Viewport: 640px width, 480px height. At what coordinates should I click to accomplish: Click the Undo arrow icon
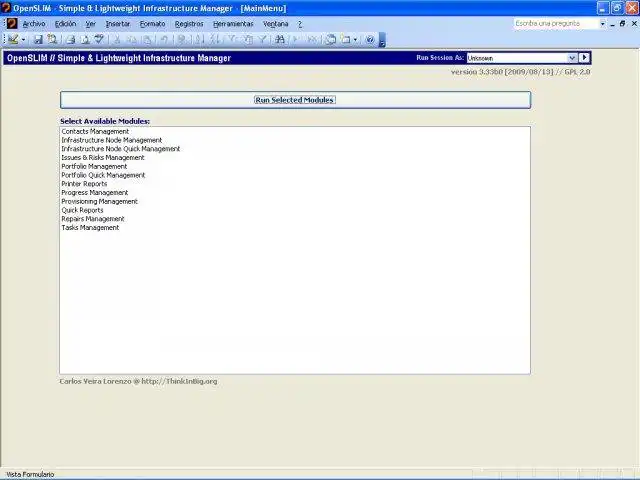(x=164, y=39)
